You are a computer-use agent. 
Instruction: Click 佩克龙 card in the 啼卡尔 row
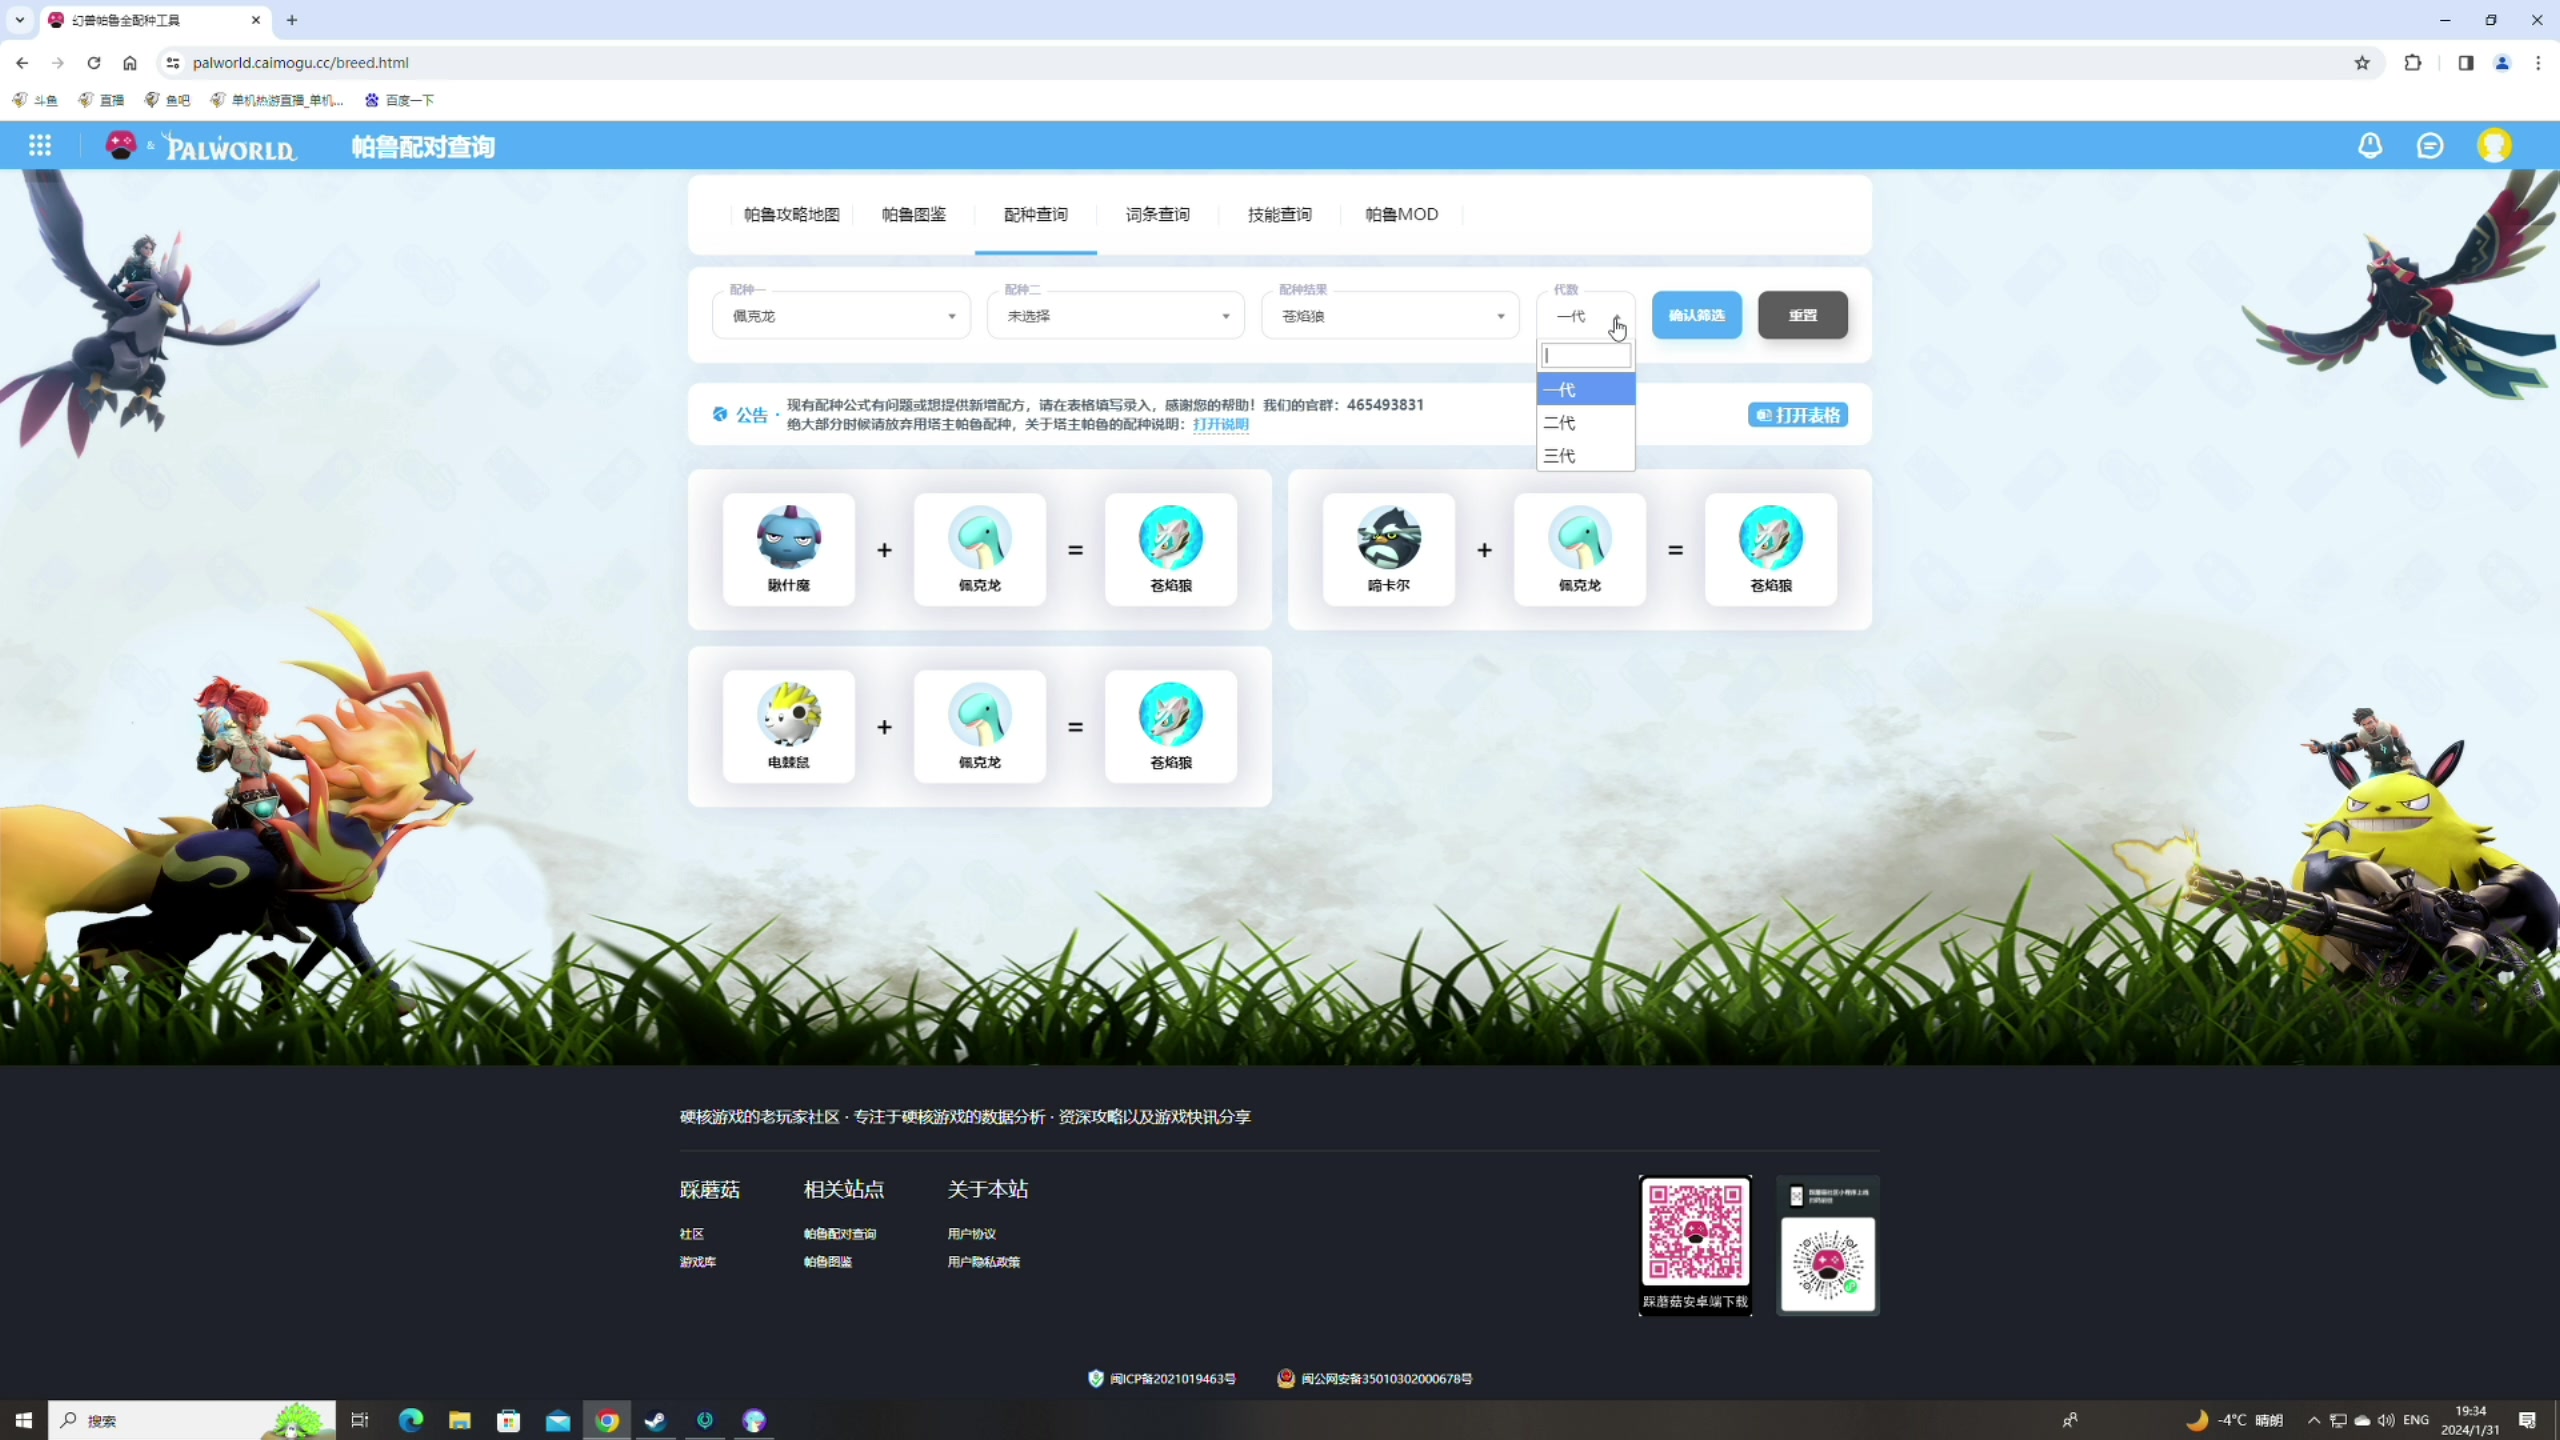point(1580,549)
